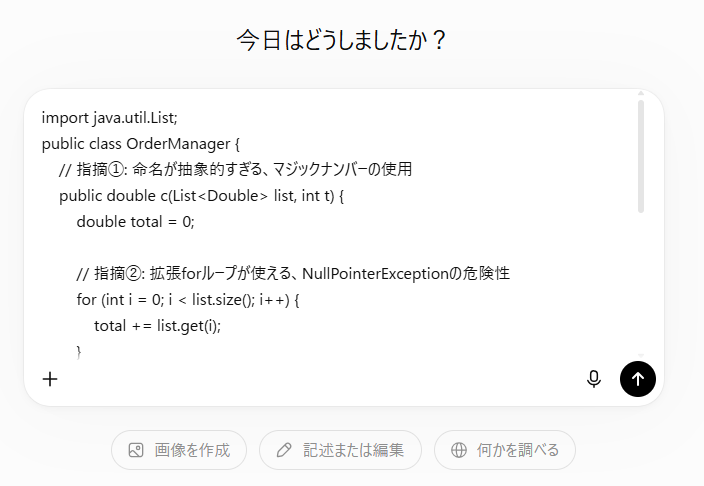Image resolution: width=704 pixels, height=486 pixels.
Task: Choose the 記述または編集 suggestion label
Action: tap(353, 450)
